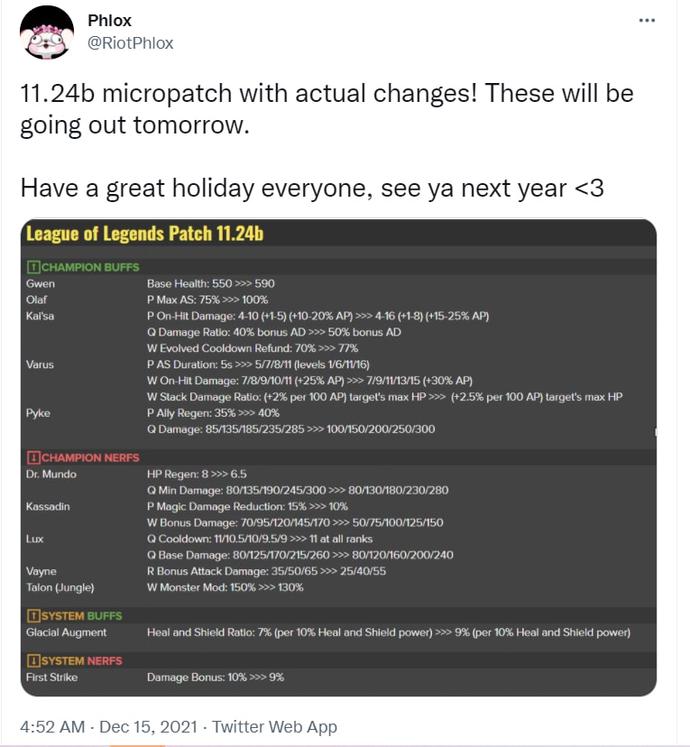Screen dimensions: 690x747
Task: Click the "Have a great holiday everyone" line
Action: [311, 188]
